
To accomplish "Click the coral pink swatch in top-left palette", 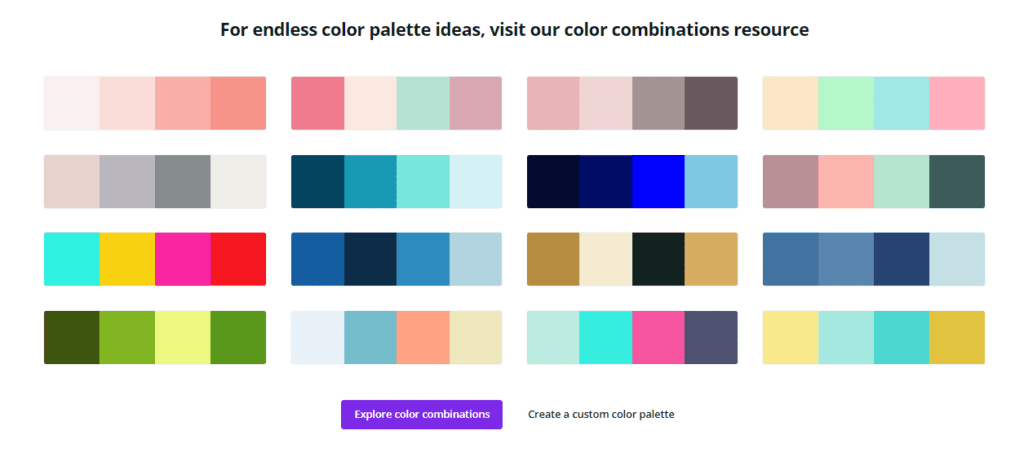I will [x=238, y=103].
